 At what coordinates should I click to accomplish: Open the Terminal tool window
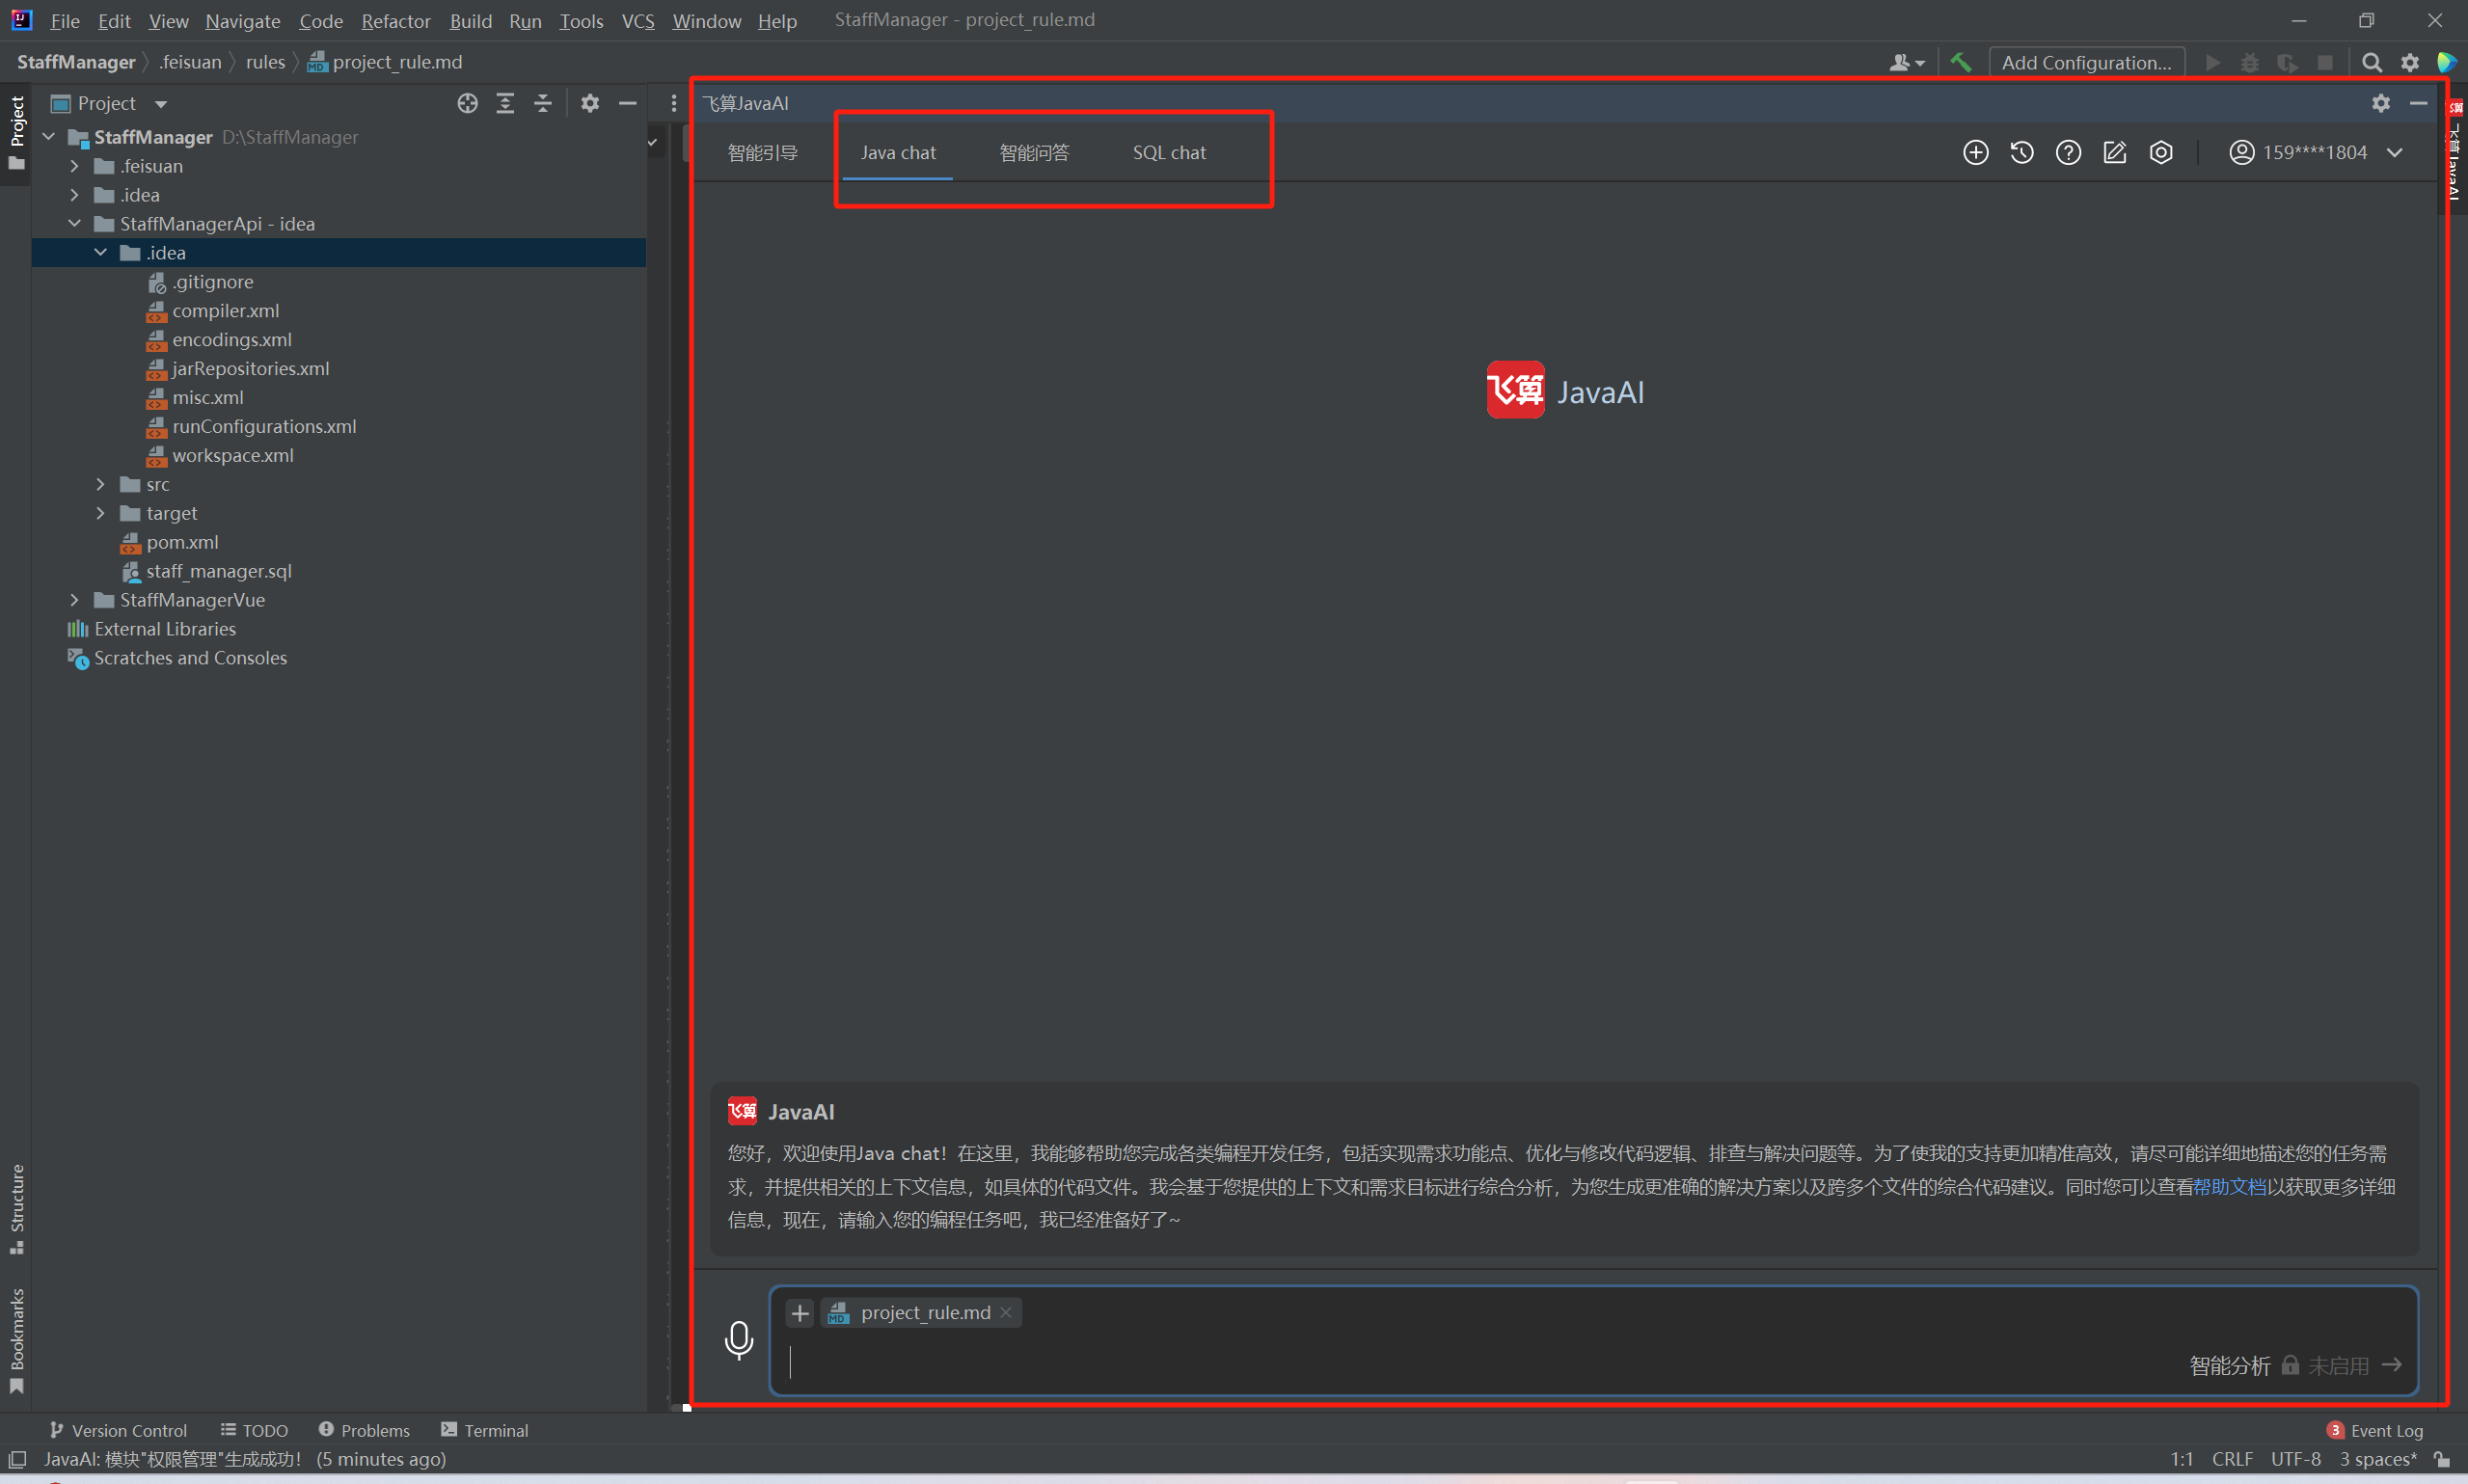tap(485, 1430)
